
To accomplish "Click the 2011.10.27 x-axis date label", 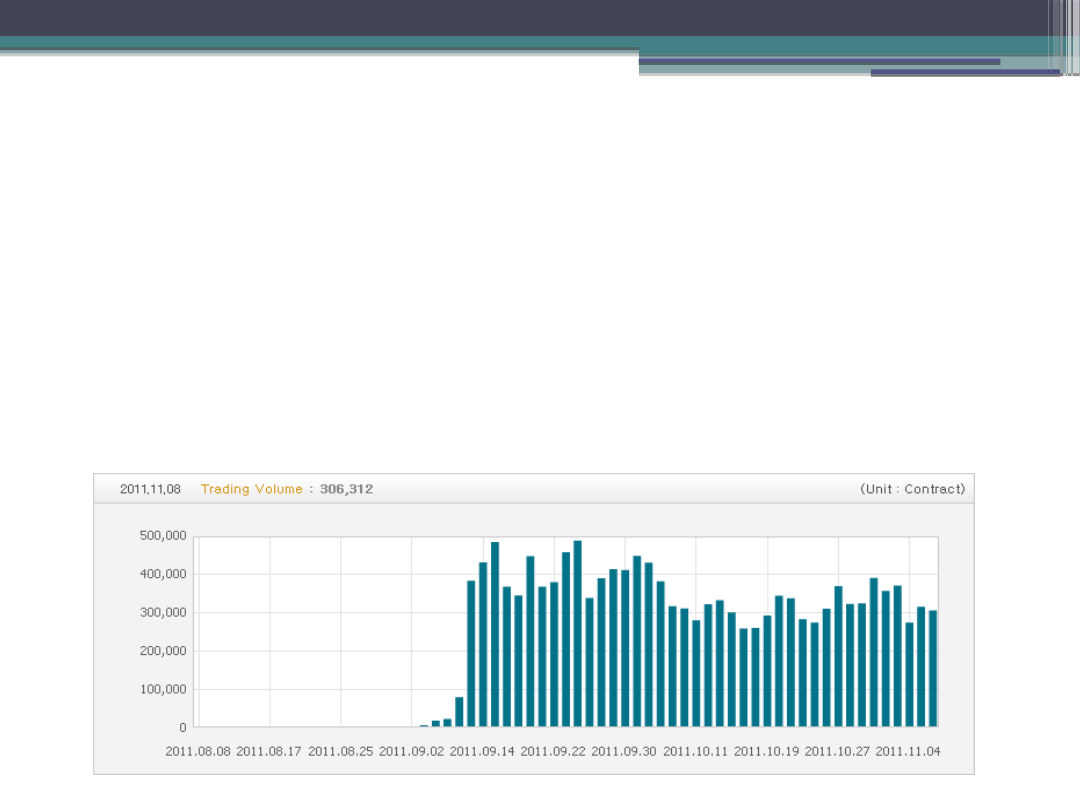I will click(x=837, y=751).
